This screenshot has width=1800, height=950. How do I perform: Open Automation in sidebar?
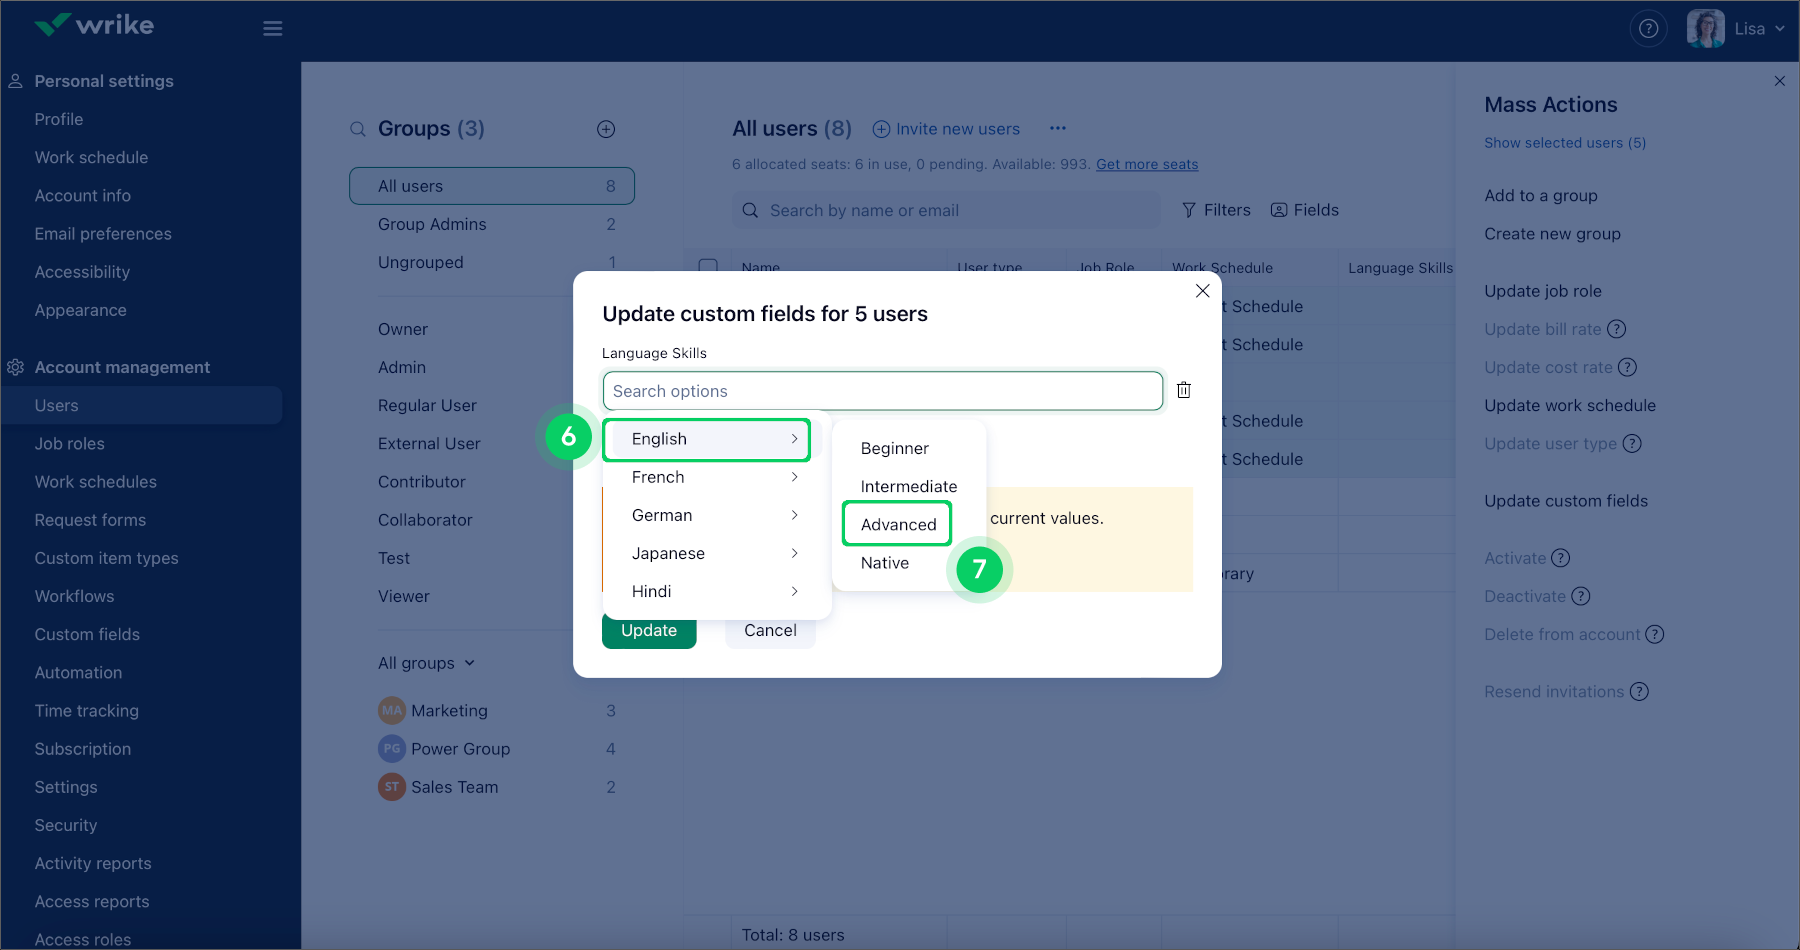click(78, 672)
